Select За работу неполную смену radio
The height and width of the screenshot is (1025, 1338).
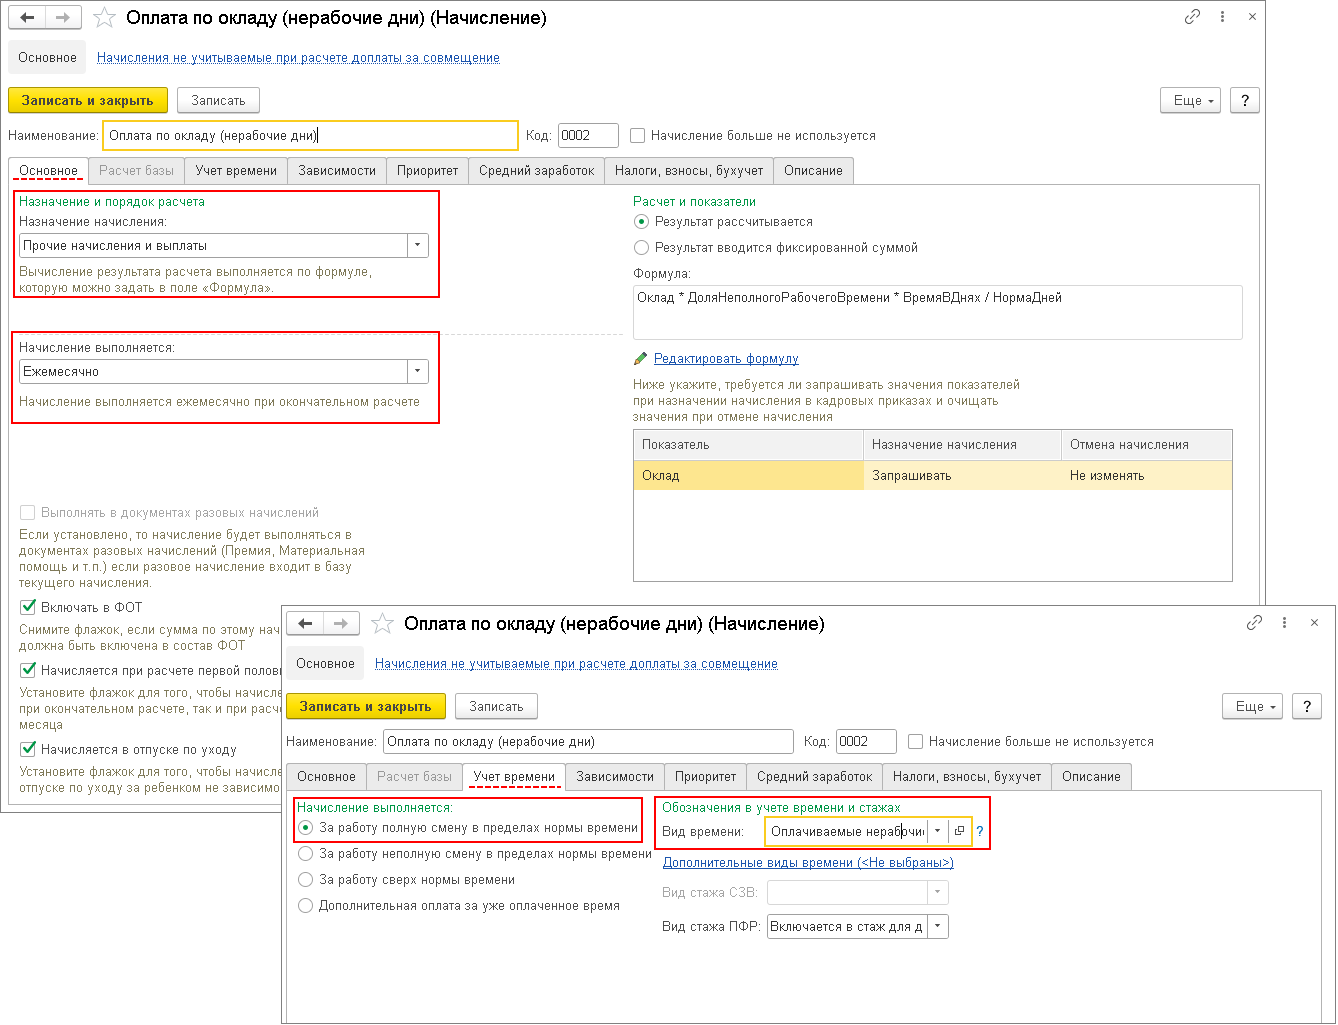click(306, 854)
